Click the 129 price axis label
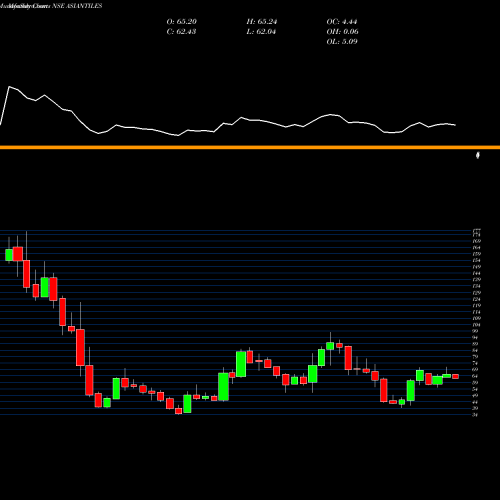This screenshot has height=500, width=500. tap(477, 293)
